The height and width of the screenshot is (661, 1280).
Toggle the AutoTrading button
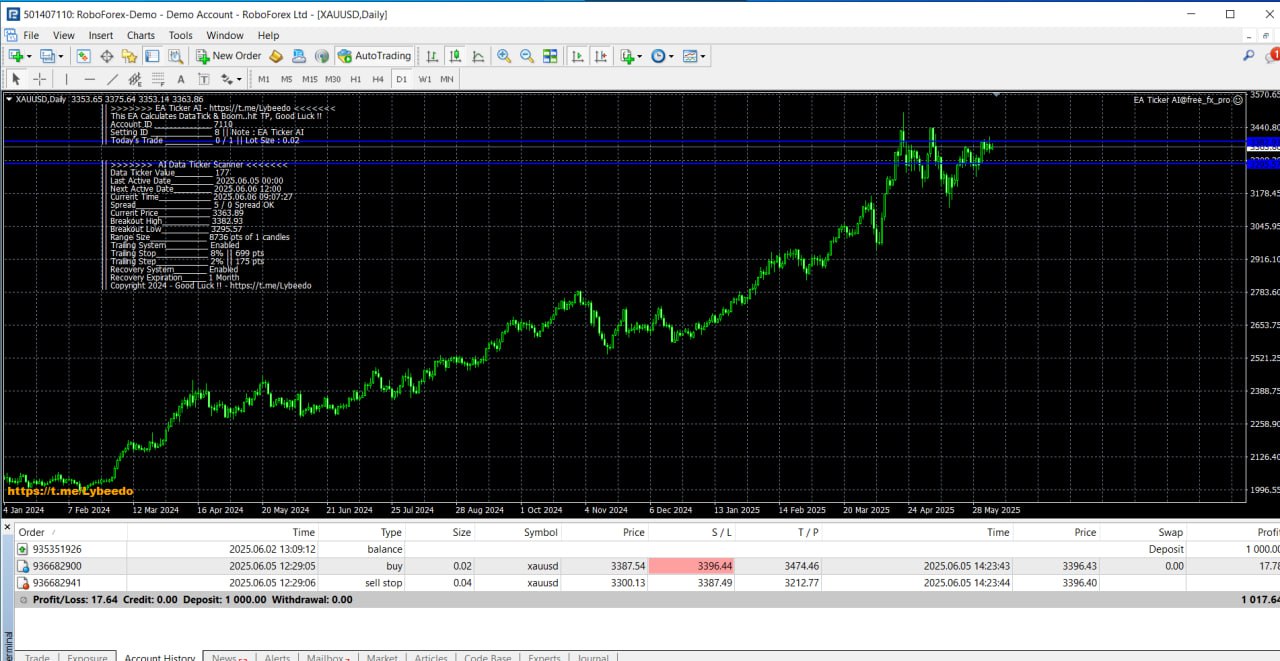point(374,56)
